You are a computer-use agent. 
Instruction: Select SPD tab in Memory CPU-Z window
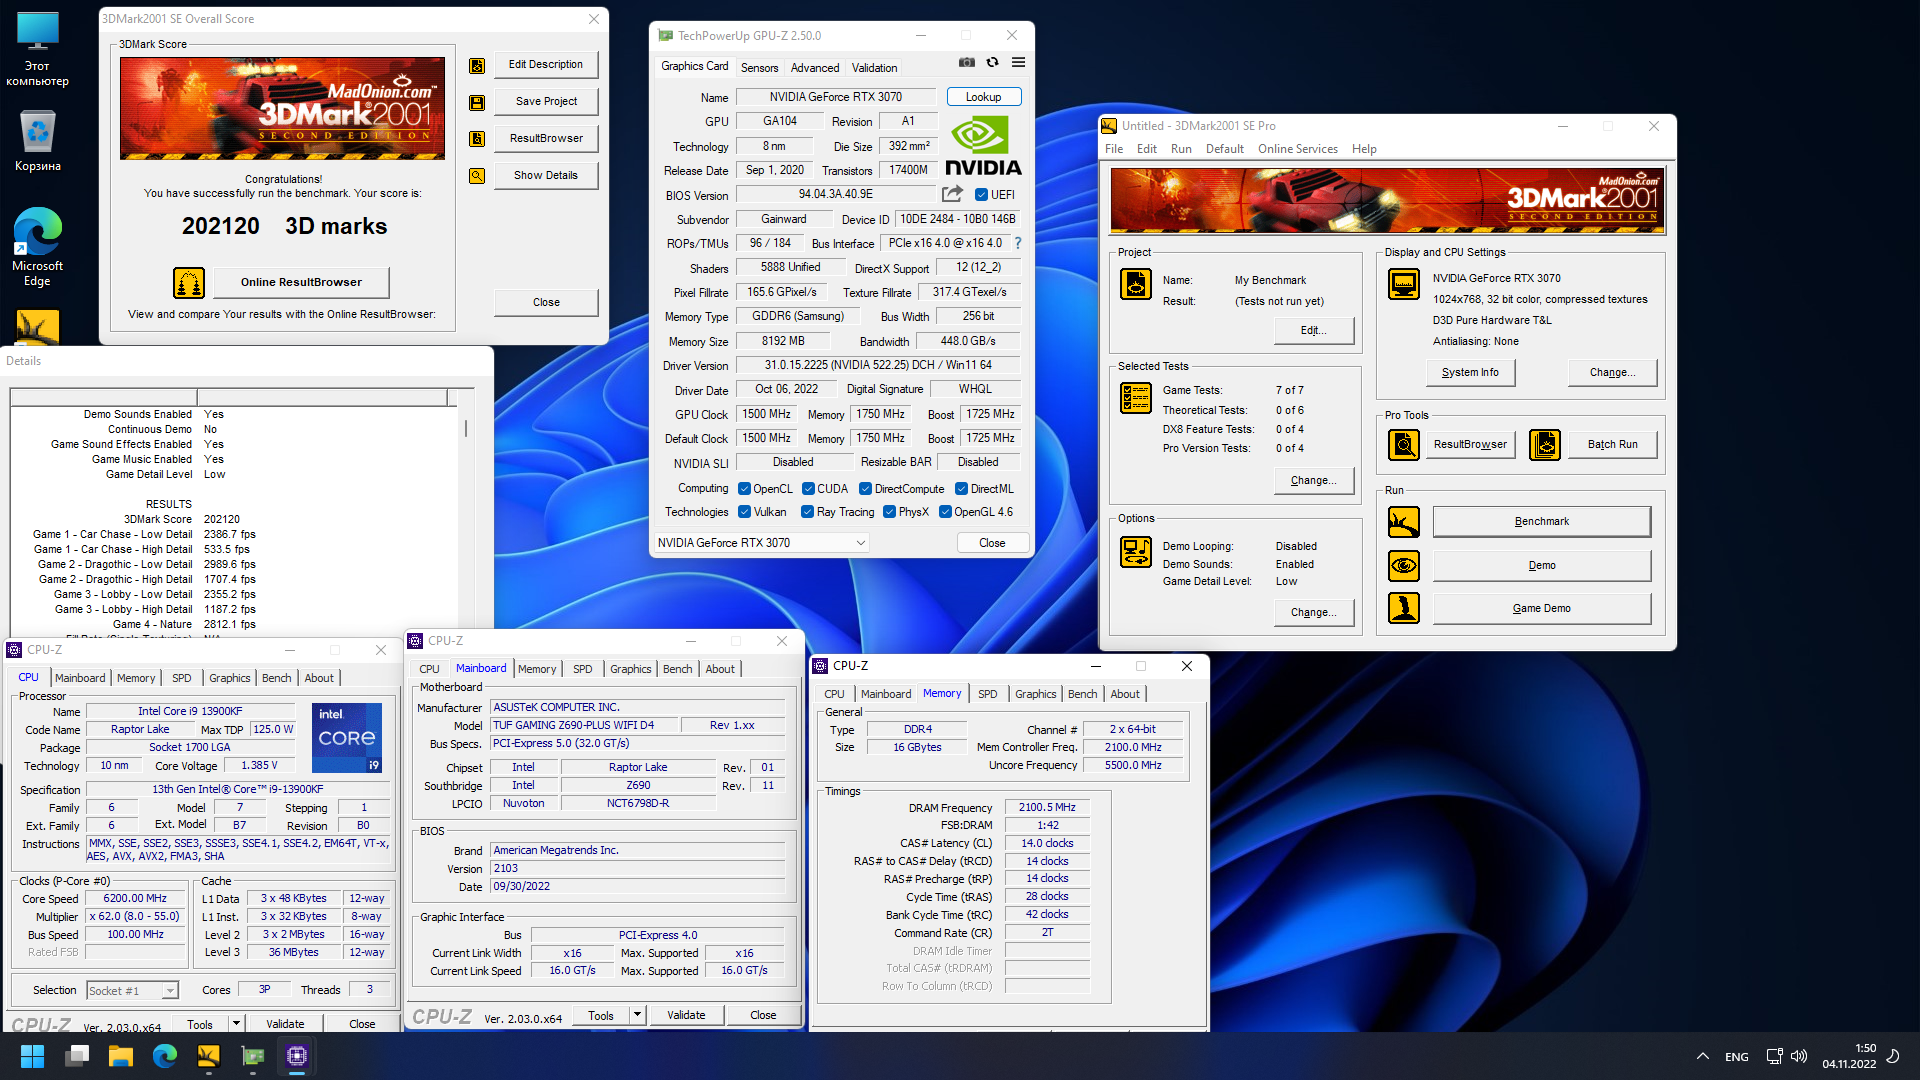point(987,694)
